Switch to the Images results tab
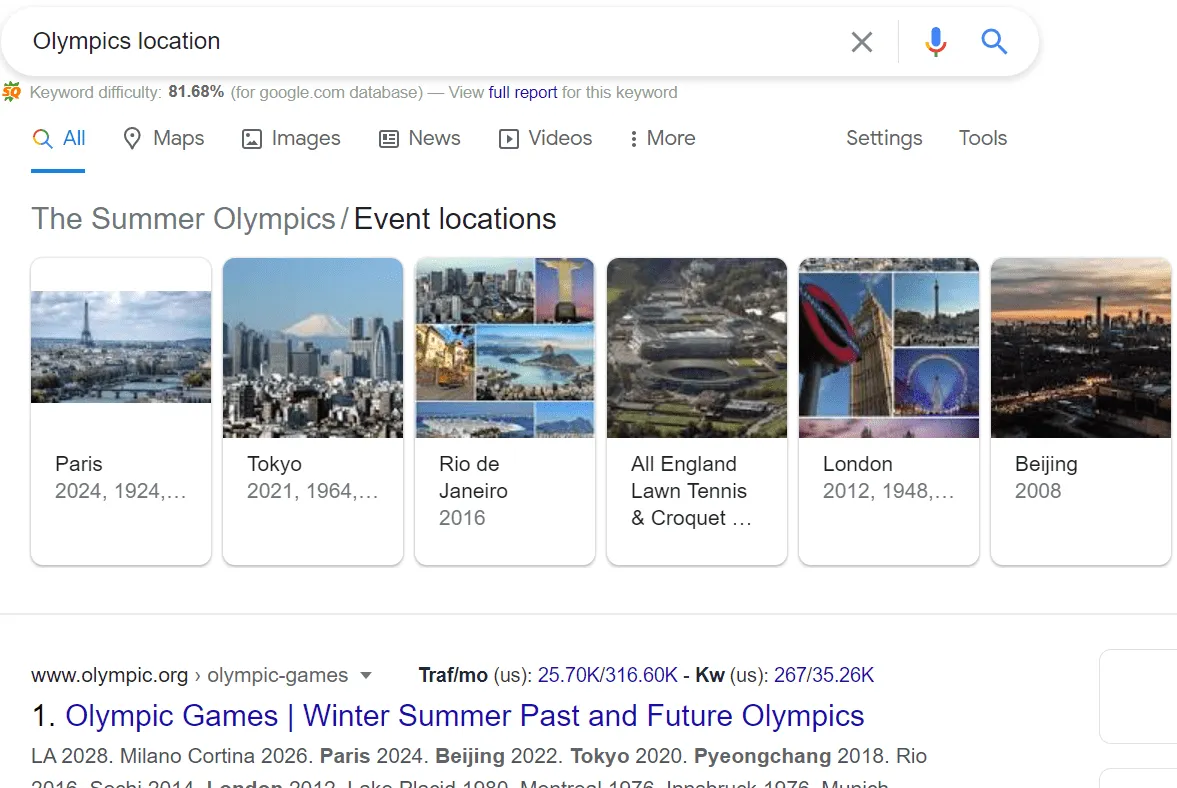 click(x=291, y=139)
